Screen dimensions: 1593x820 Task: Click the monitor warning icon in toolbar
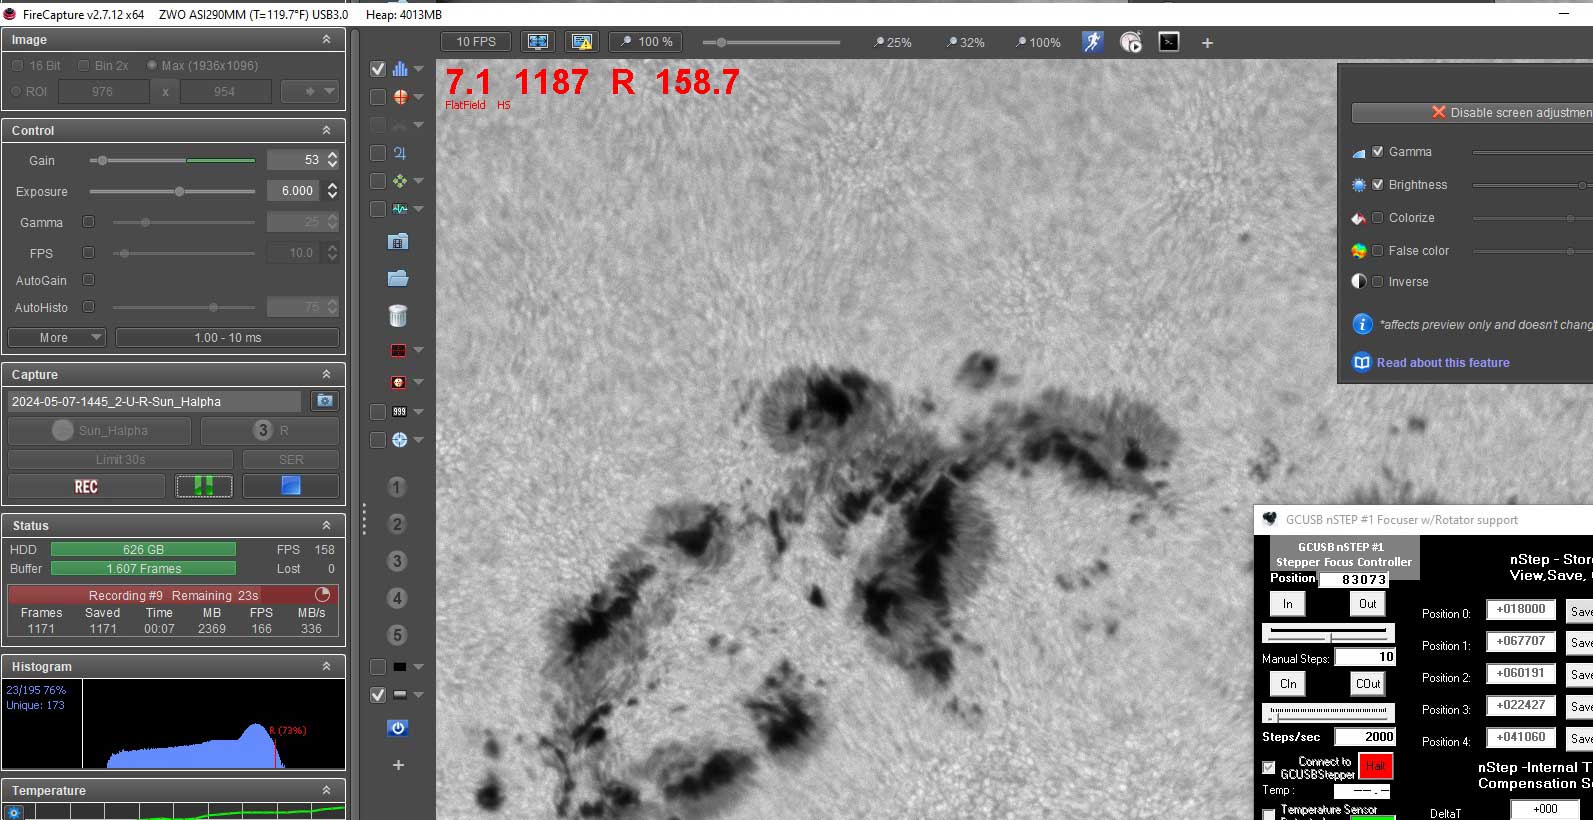point(582,41)
